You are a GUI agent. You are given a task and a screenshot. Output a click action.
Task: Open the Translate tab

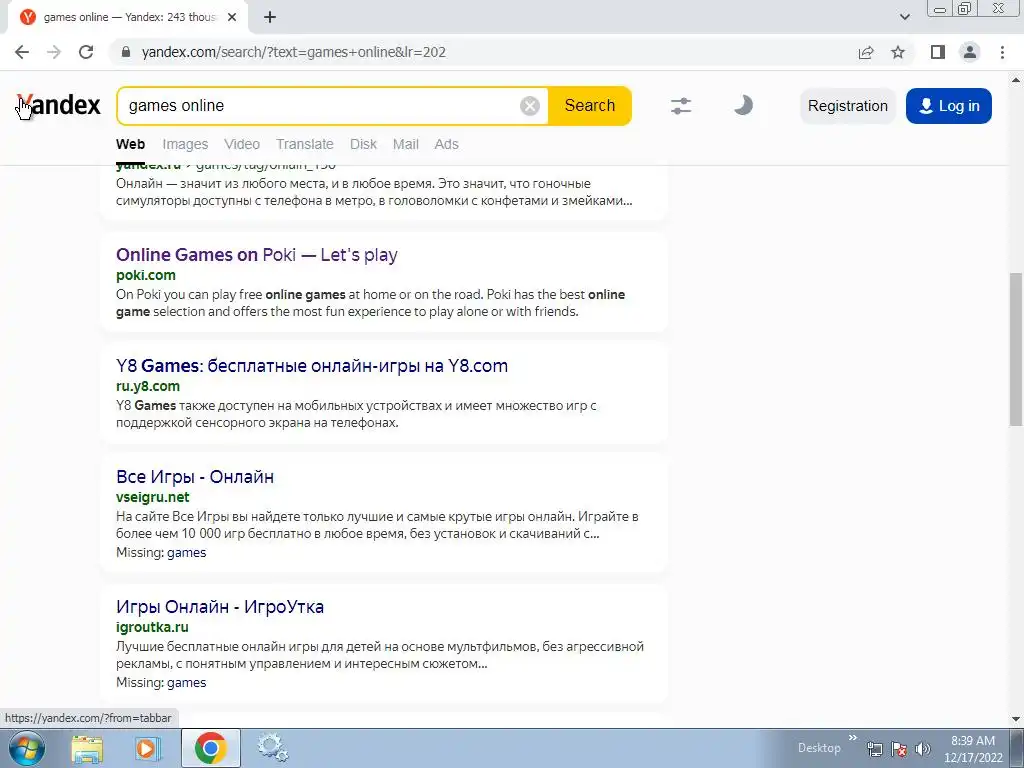point(304,144)
